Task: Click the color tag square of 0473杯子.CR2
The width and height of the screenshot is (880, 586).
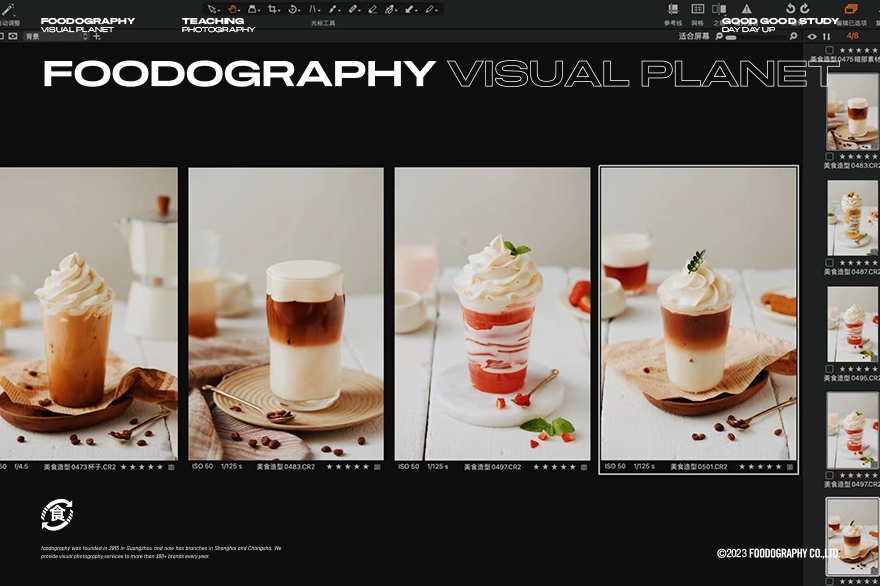Action: coord(171,467)
